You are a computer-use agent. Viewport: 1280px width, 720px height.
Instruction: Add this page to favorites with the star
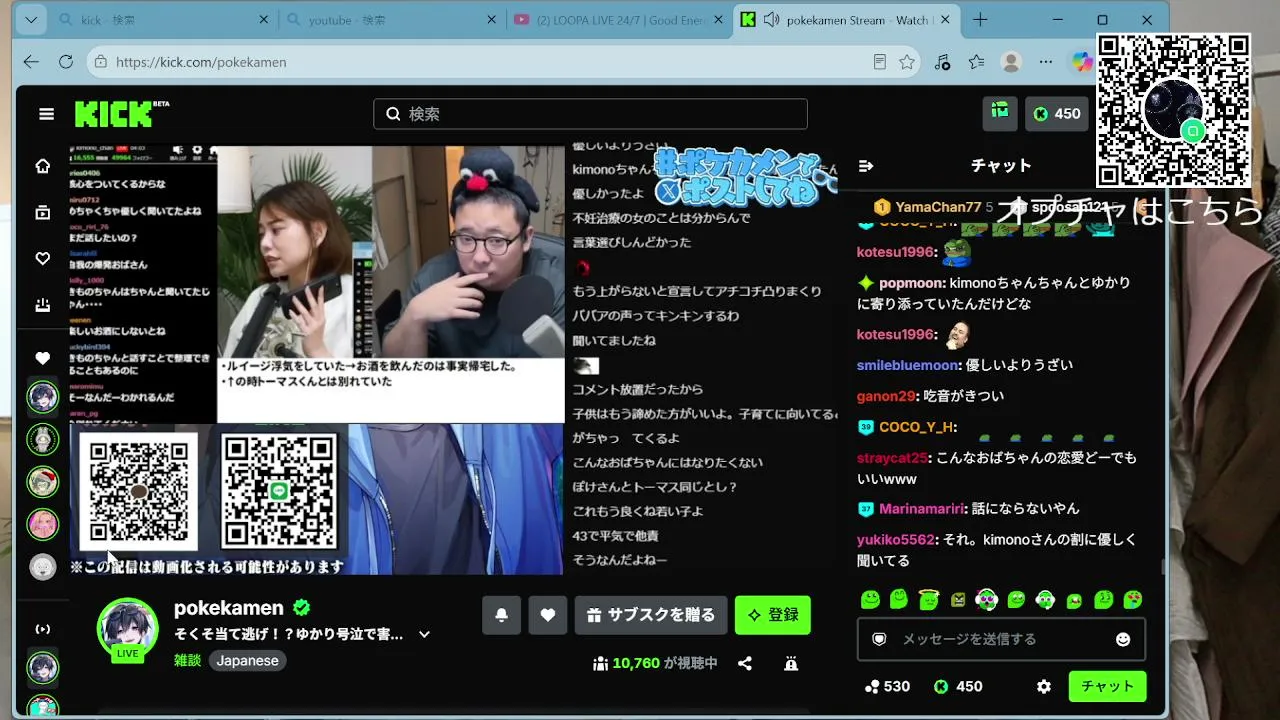click(x=907, y=62)
